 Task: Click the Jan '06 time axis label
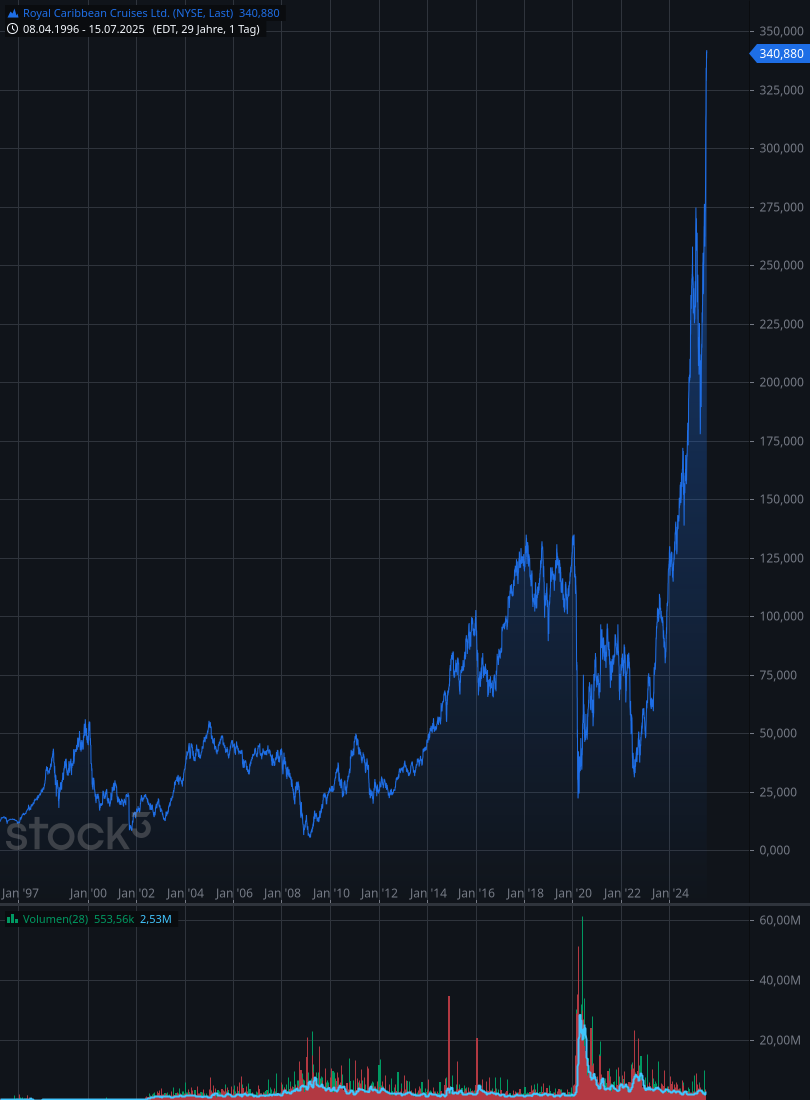tap(234, 894)
